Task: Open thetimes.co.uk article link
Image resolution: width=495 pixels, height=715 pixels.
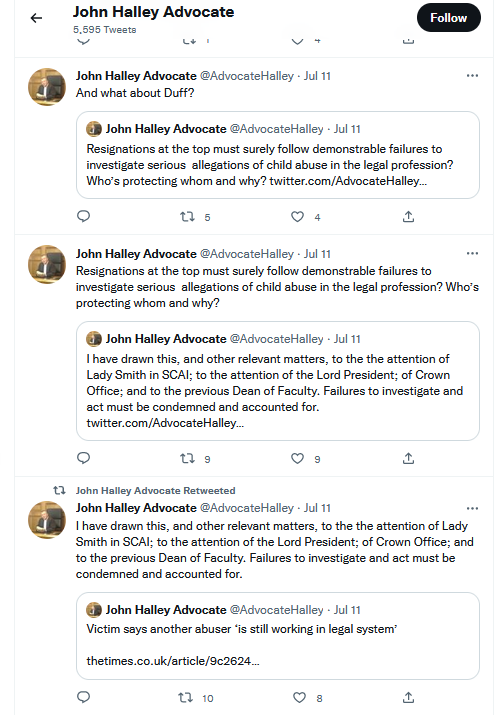Action: coord(173,661)
